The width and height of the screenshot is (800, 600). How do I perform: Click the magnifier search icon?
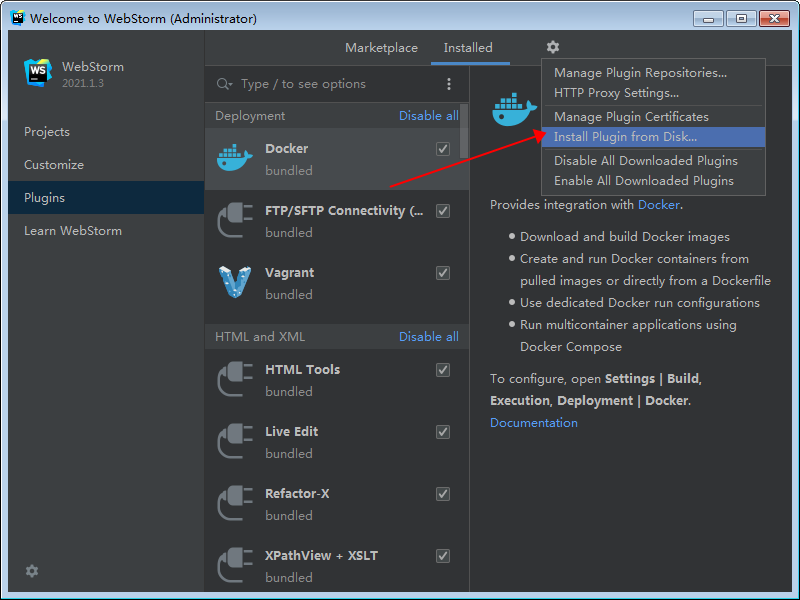tap(223, 84)
